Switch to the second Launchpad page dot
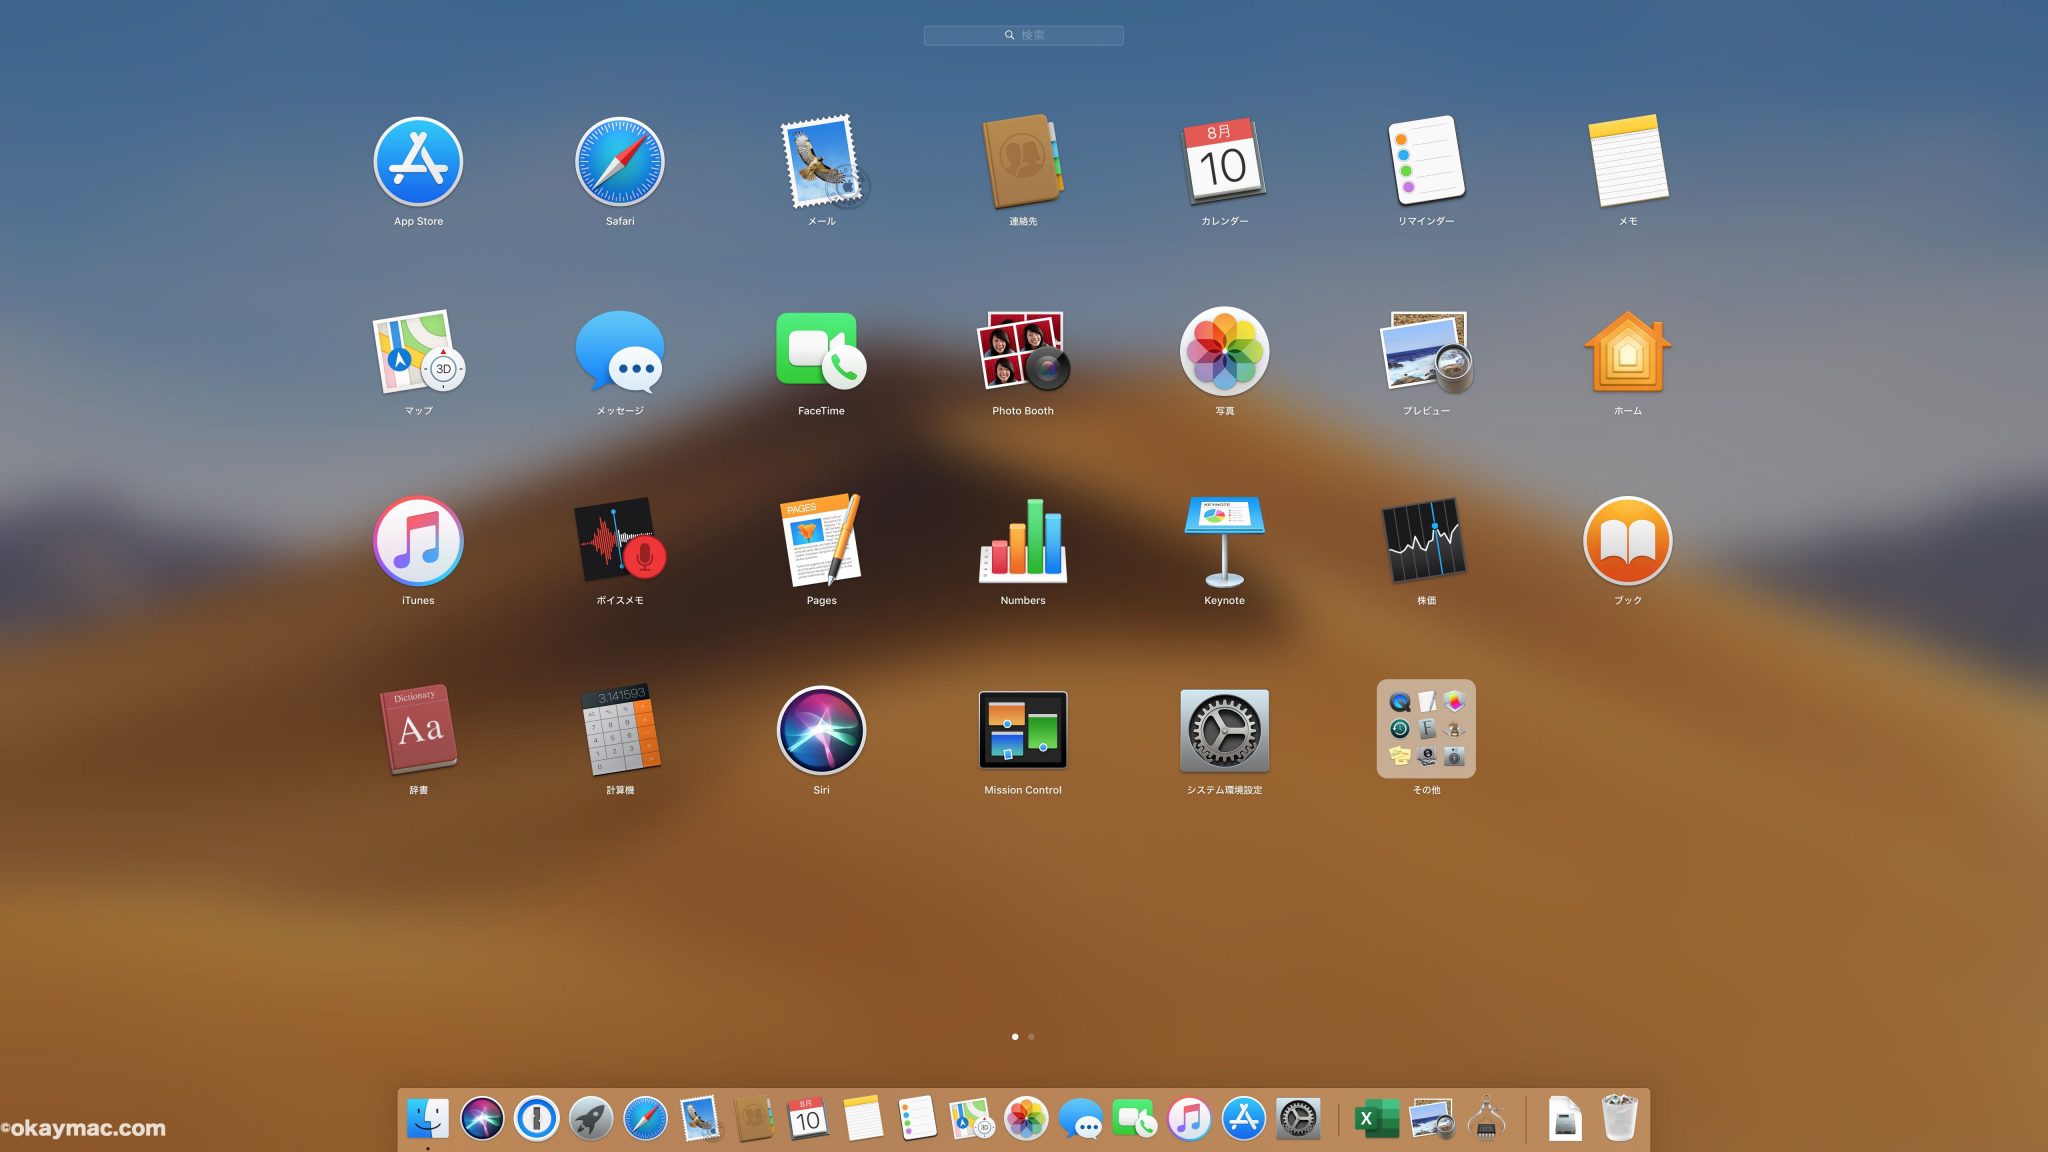Screen dimensions: 2048x1152 pyautogui.click(x=1031, y=1037)
